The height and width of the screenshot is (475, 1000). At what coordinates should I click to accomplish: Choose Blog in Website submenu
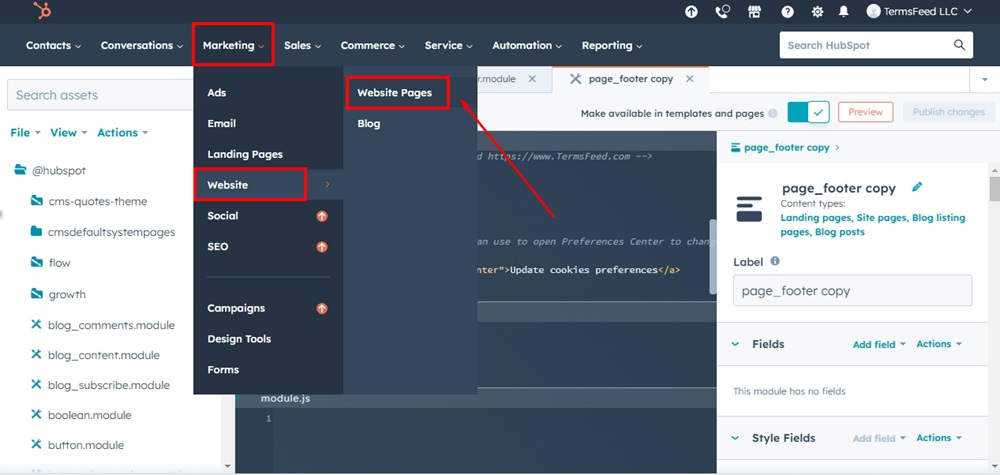(369, 124)
